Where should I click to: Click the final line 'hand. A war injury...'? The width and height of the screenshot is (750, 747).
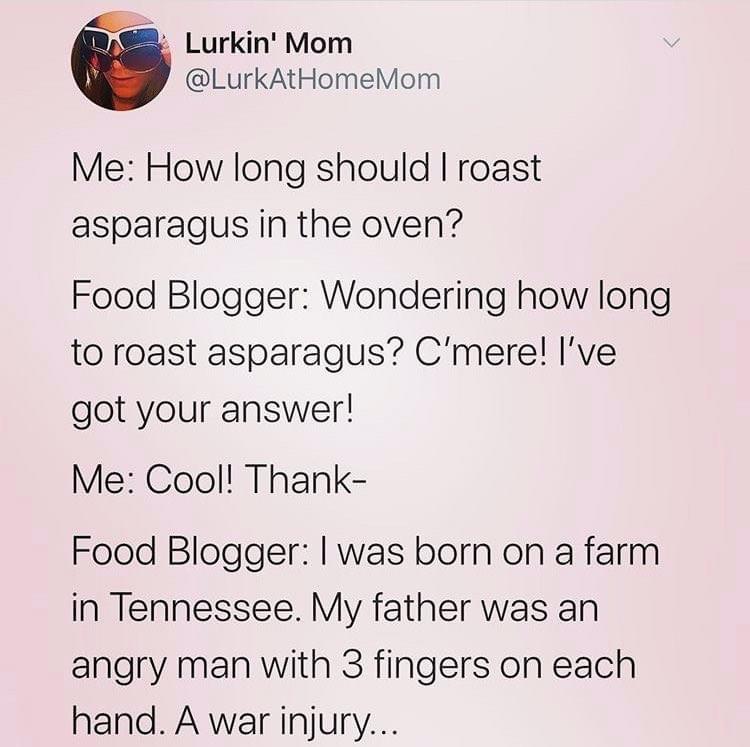pos(234,722)
